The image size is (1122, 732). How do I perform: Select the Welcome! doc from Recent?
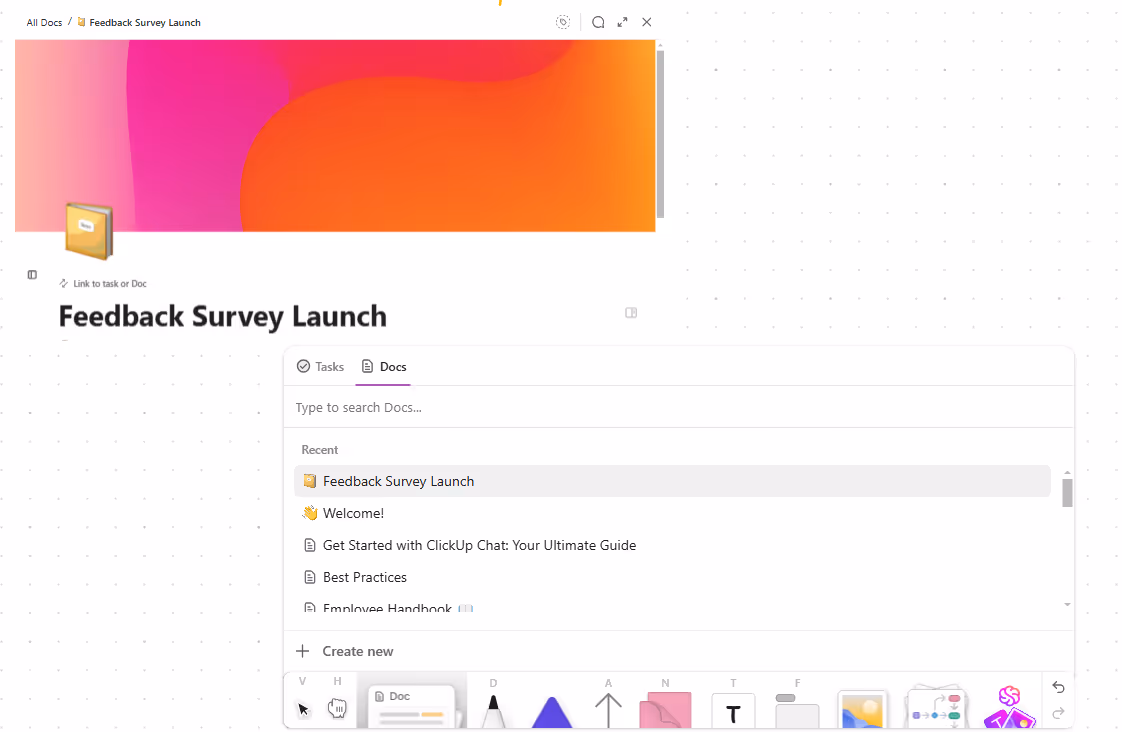pos(352,512)
